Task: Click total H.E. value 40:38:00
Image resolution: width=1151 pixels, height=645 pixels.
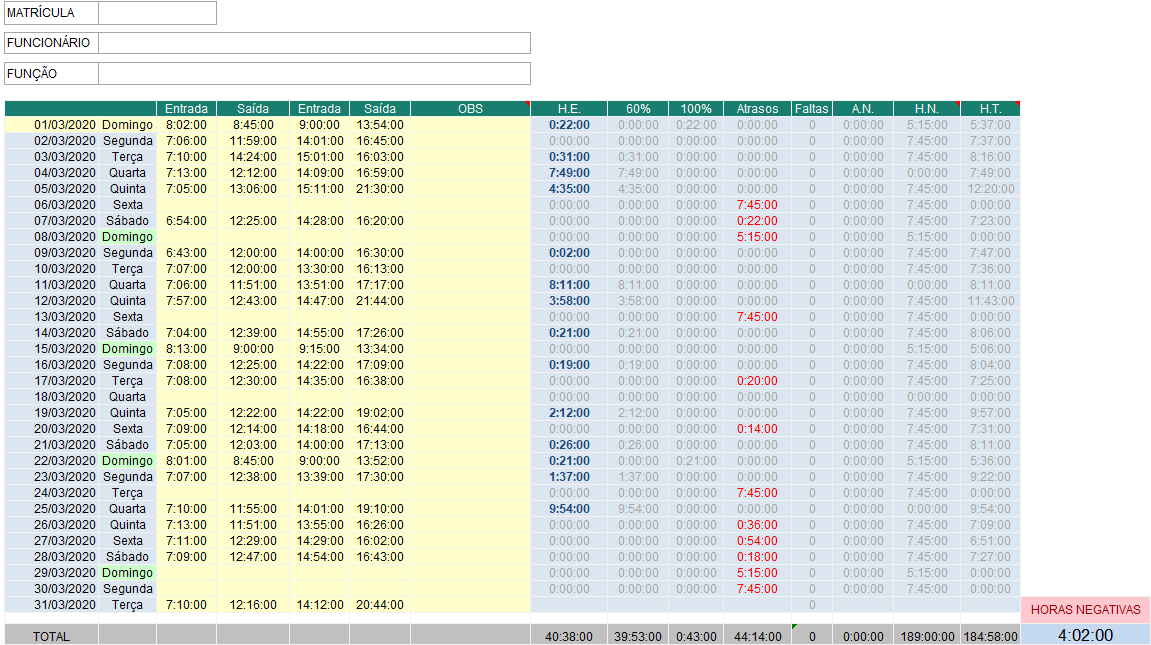Action: 569,636
